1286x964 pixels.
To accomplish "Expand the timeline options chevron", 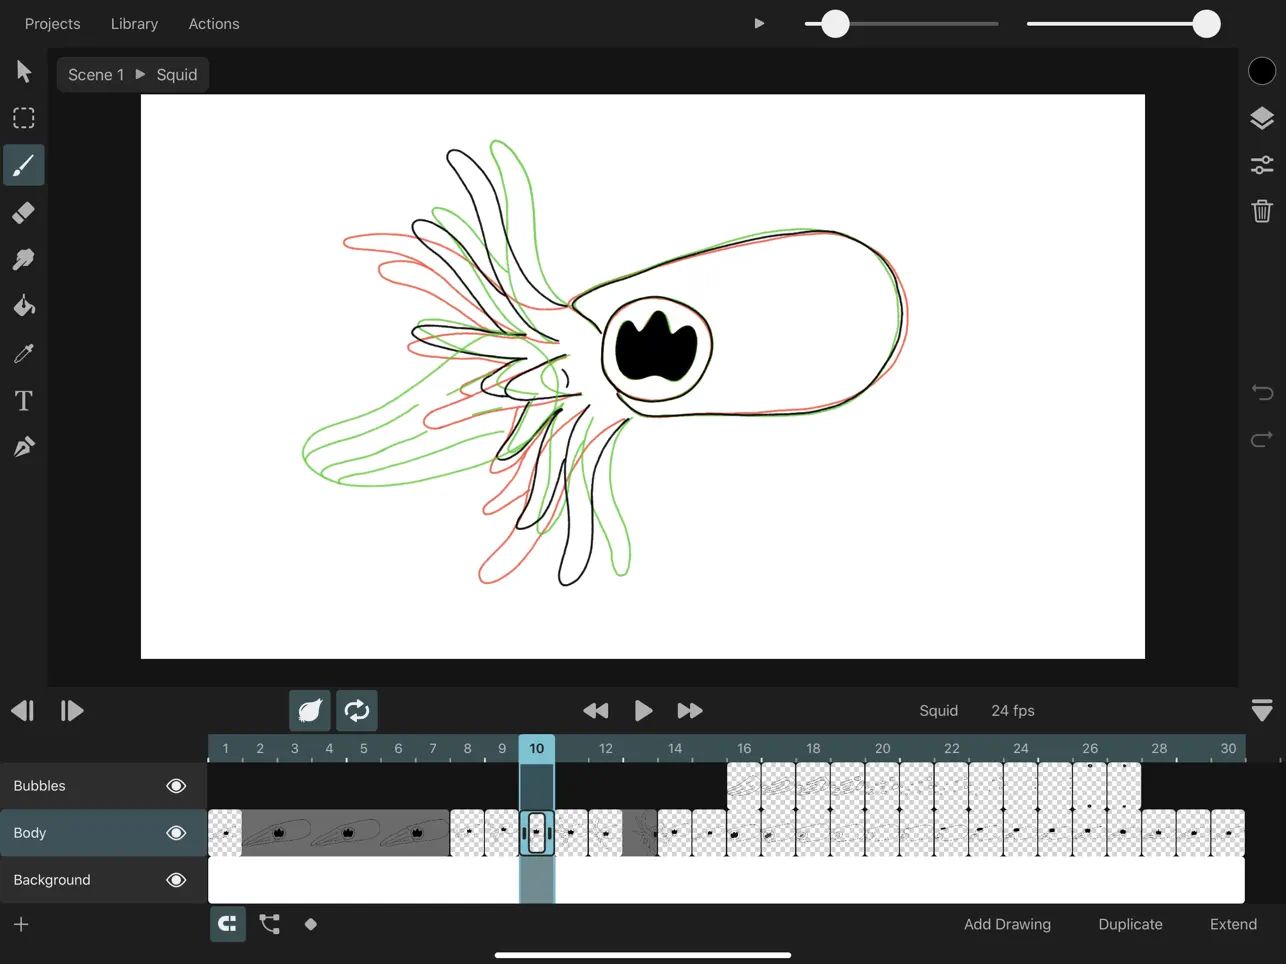I will click(1261, 710).
